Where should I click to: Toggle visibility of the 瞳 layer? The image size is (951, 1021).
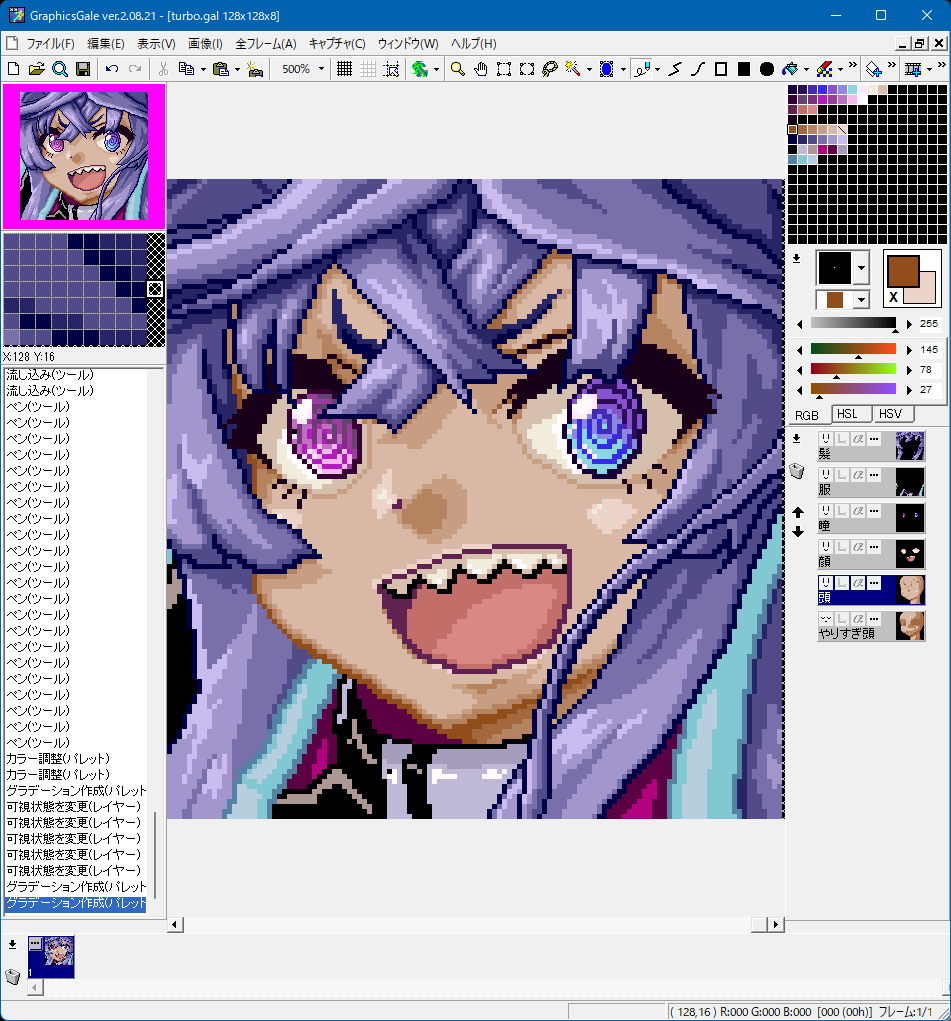826,511
